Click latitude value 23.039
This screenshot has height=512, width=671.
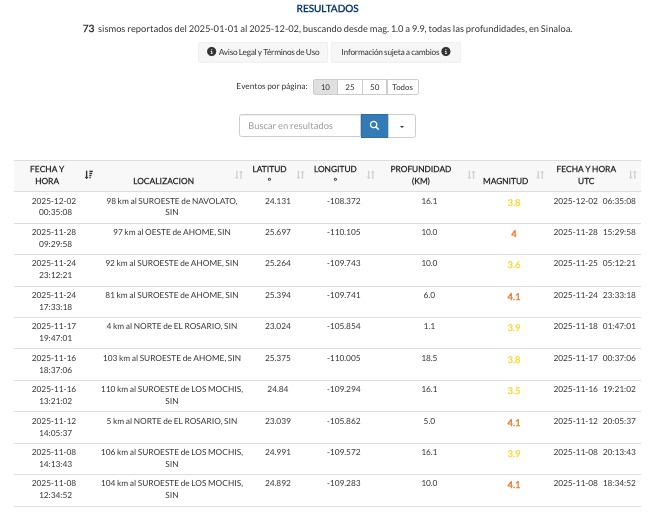coord(278,421)
